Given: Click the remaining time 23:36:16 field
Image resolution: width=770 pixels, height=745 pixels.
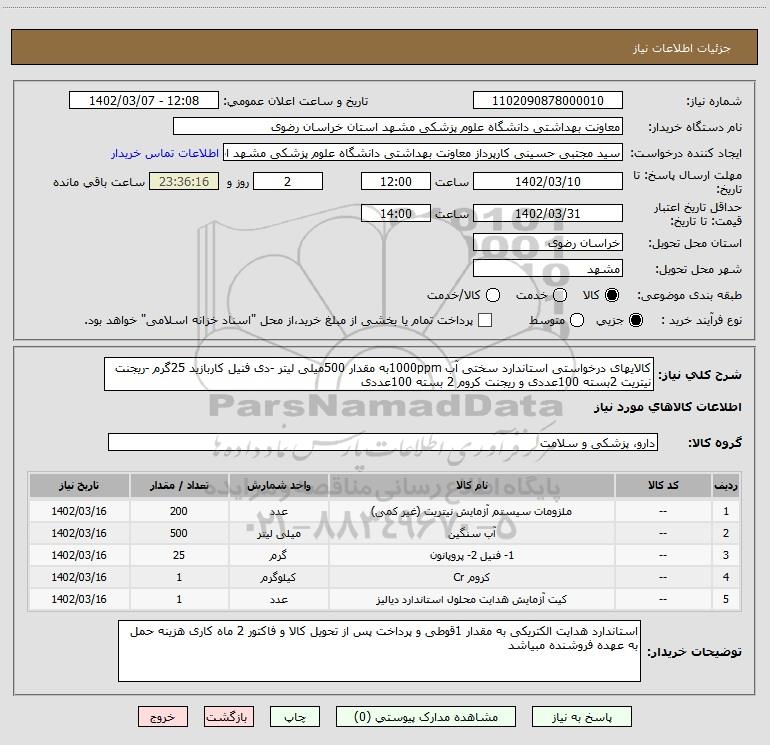Looking at the screenshot, I should 184,181.
